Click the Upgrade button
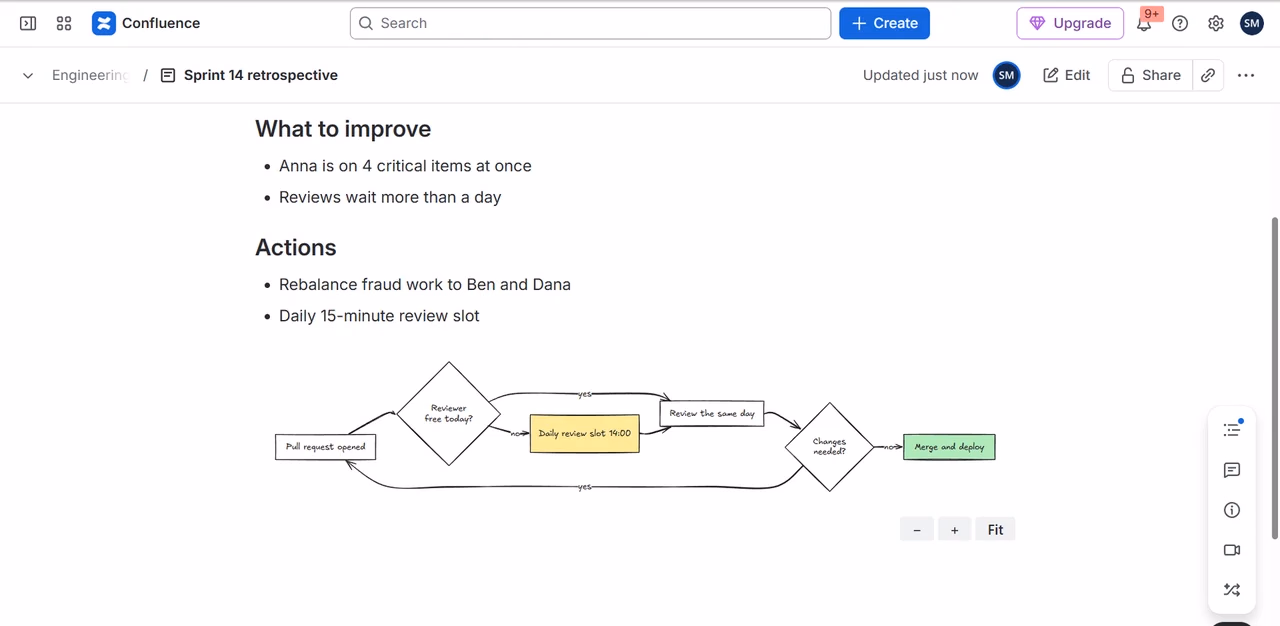1280x626 pixels. (1070, 23)
